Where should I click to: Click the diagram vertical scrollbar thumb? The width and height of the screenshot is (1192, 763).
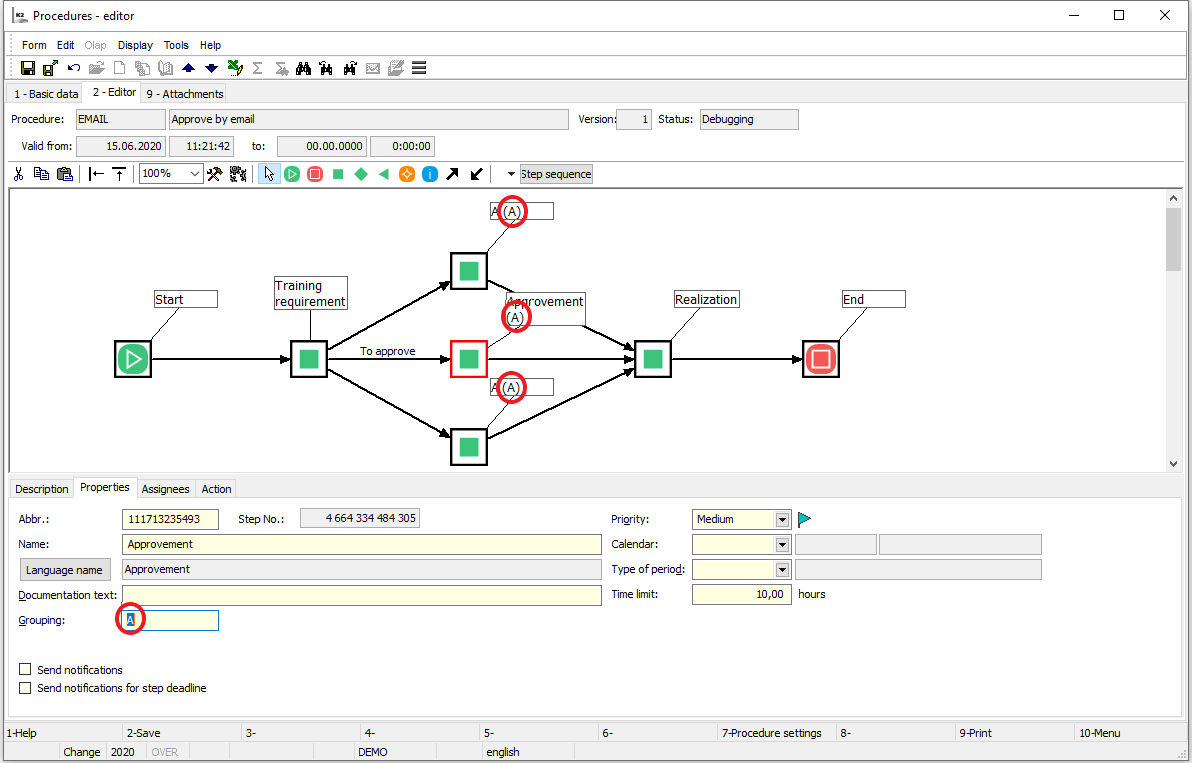click(1174, 239)
